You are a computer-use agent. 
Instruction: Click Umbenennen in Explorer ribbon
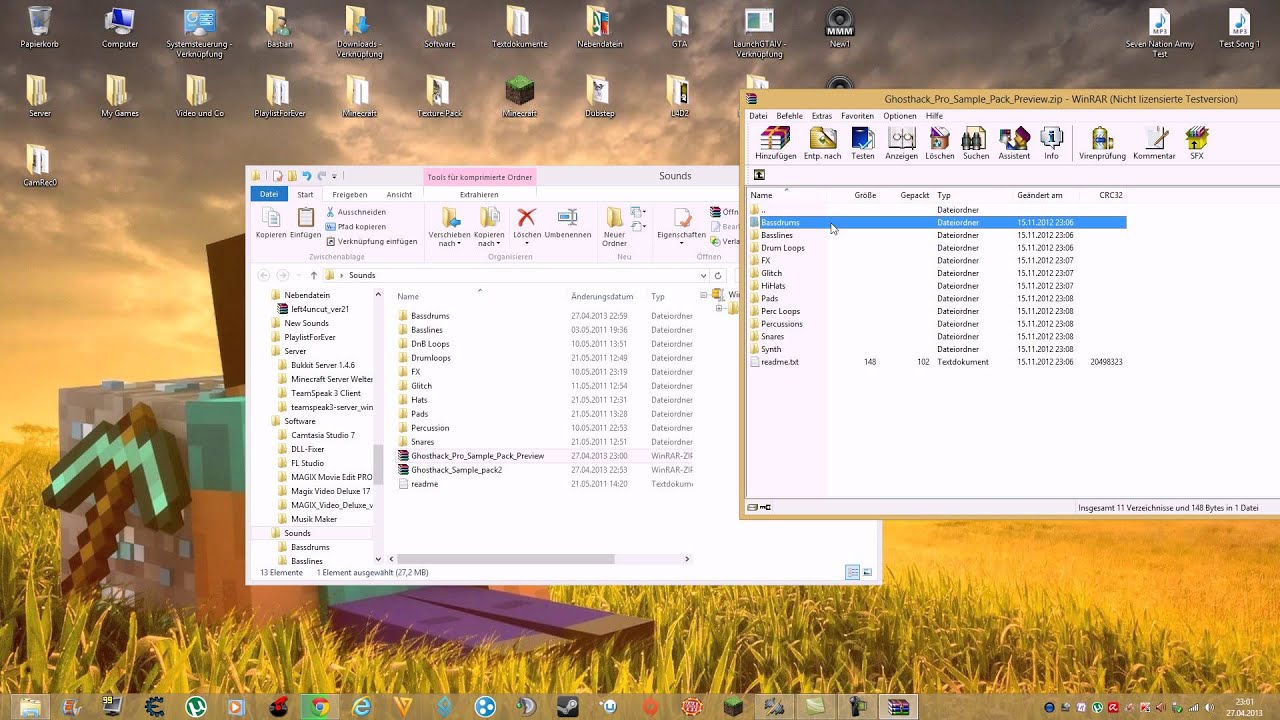click(567, 224)
